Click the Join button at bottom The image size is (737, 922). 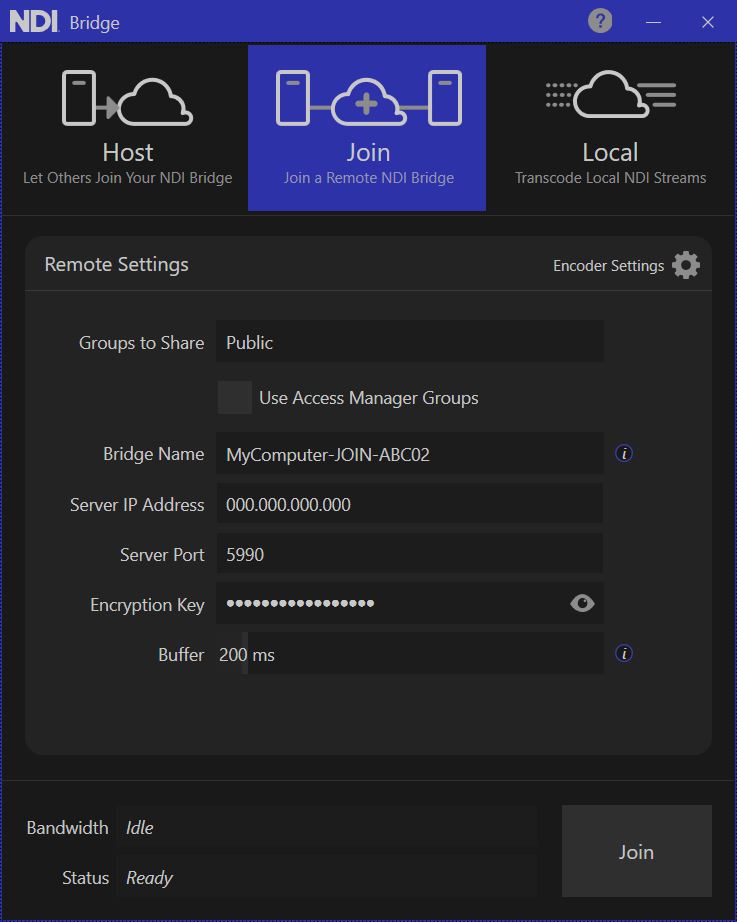point(636,851)
